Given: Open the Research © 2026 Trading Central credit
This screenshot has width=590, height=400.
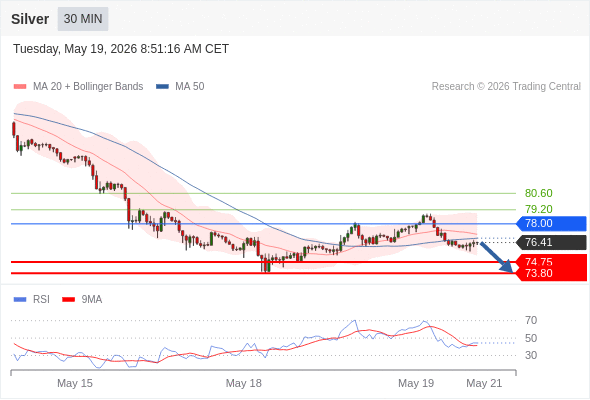Looking at the screenshot, I should 506,87.
